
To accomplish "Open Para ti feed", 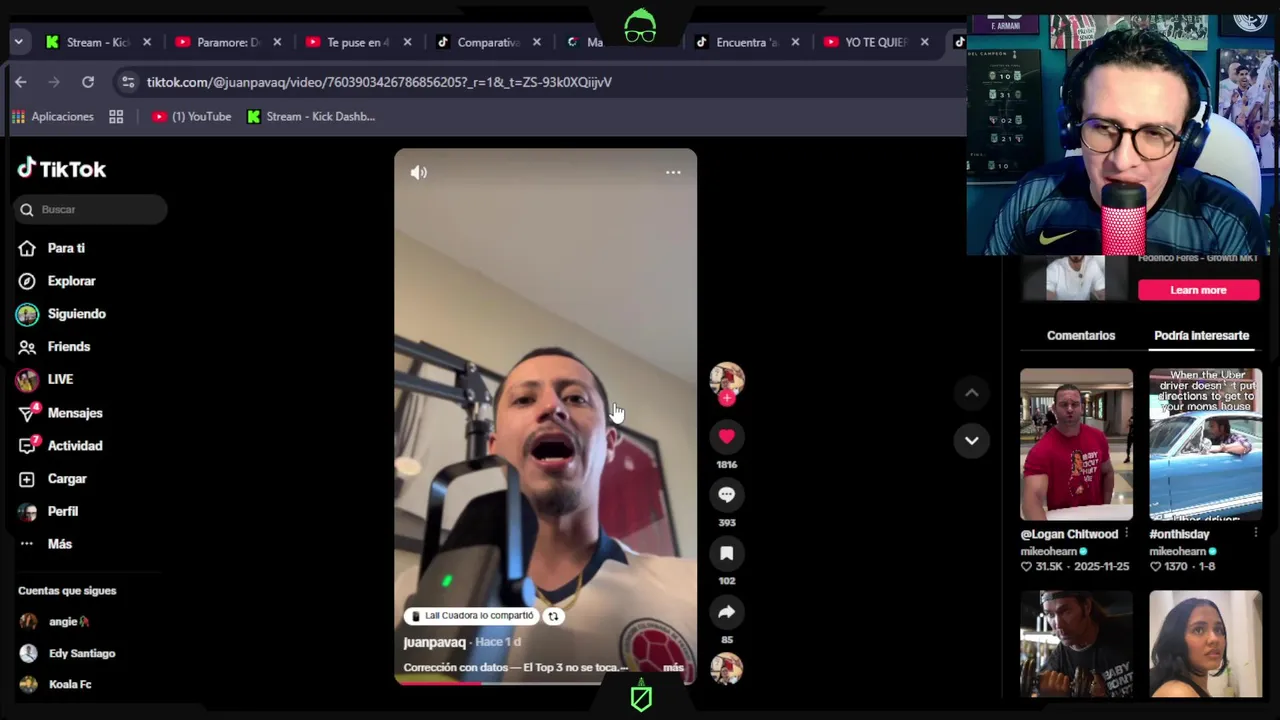I will [66, 248].
